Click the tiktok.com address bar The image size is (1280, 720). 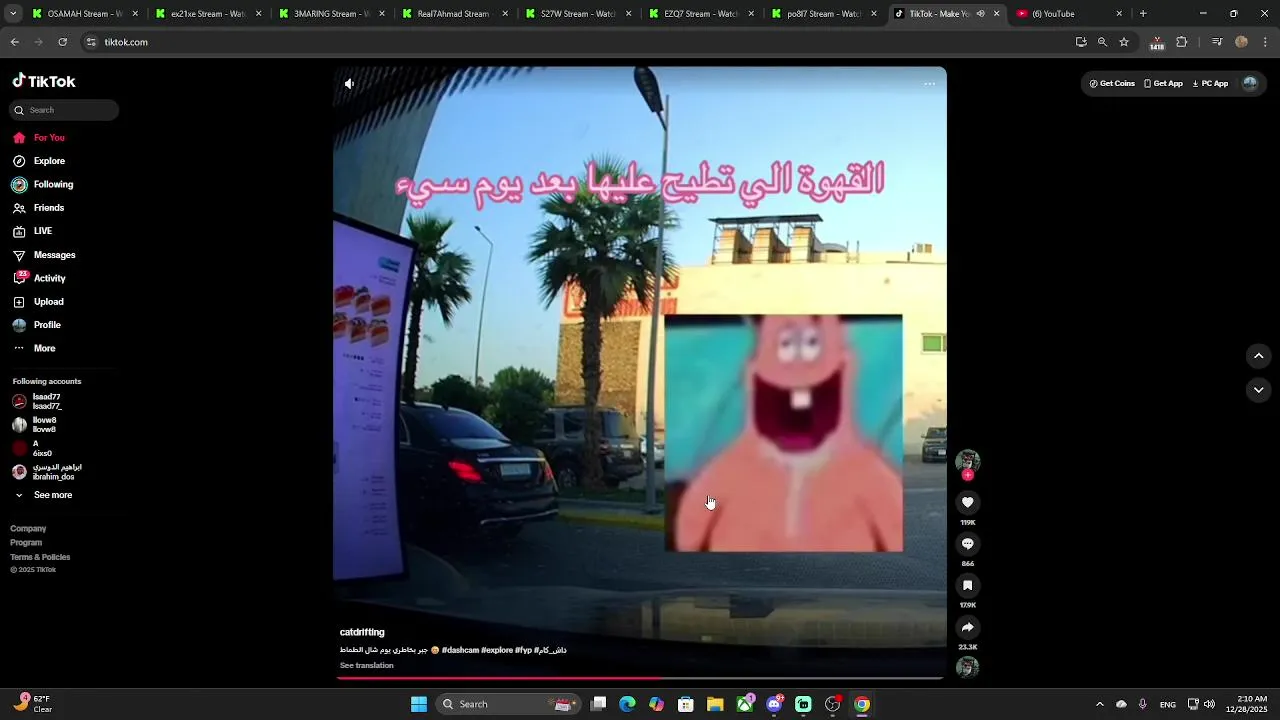575,42
